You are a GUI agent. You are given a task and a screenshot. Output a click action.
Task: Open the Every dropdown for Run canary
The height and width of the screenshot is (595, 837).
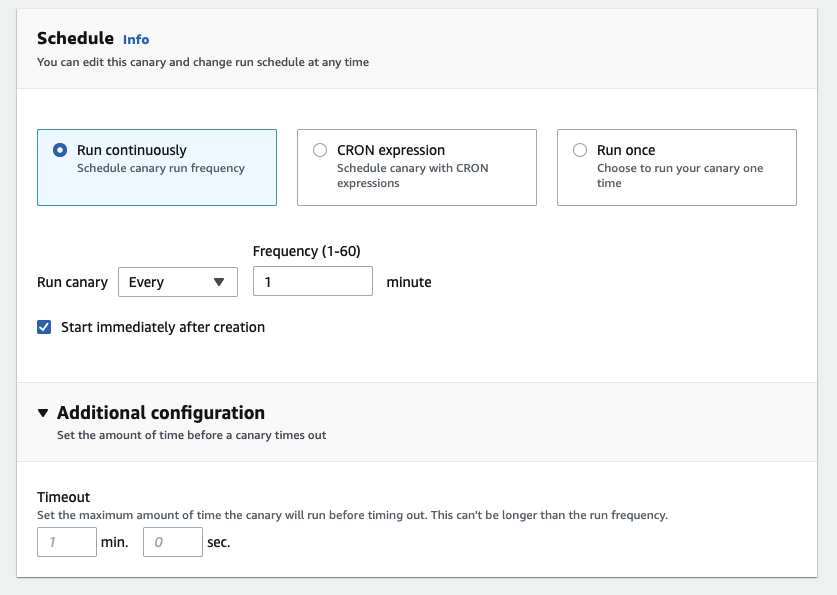pos(178,282)
